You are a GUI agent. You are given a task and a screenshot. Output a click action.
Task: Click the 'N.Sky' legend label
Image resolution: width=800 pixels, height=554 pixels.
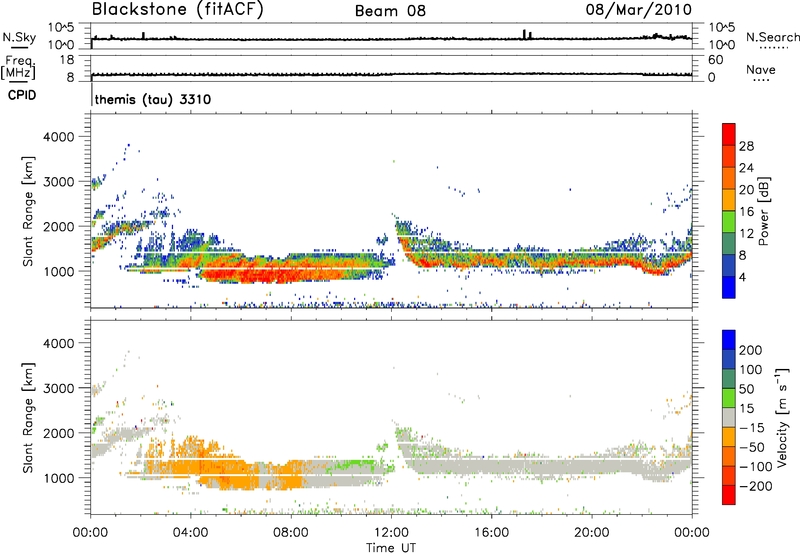coord(19,37)
